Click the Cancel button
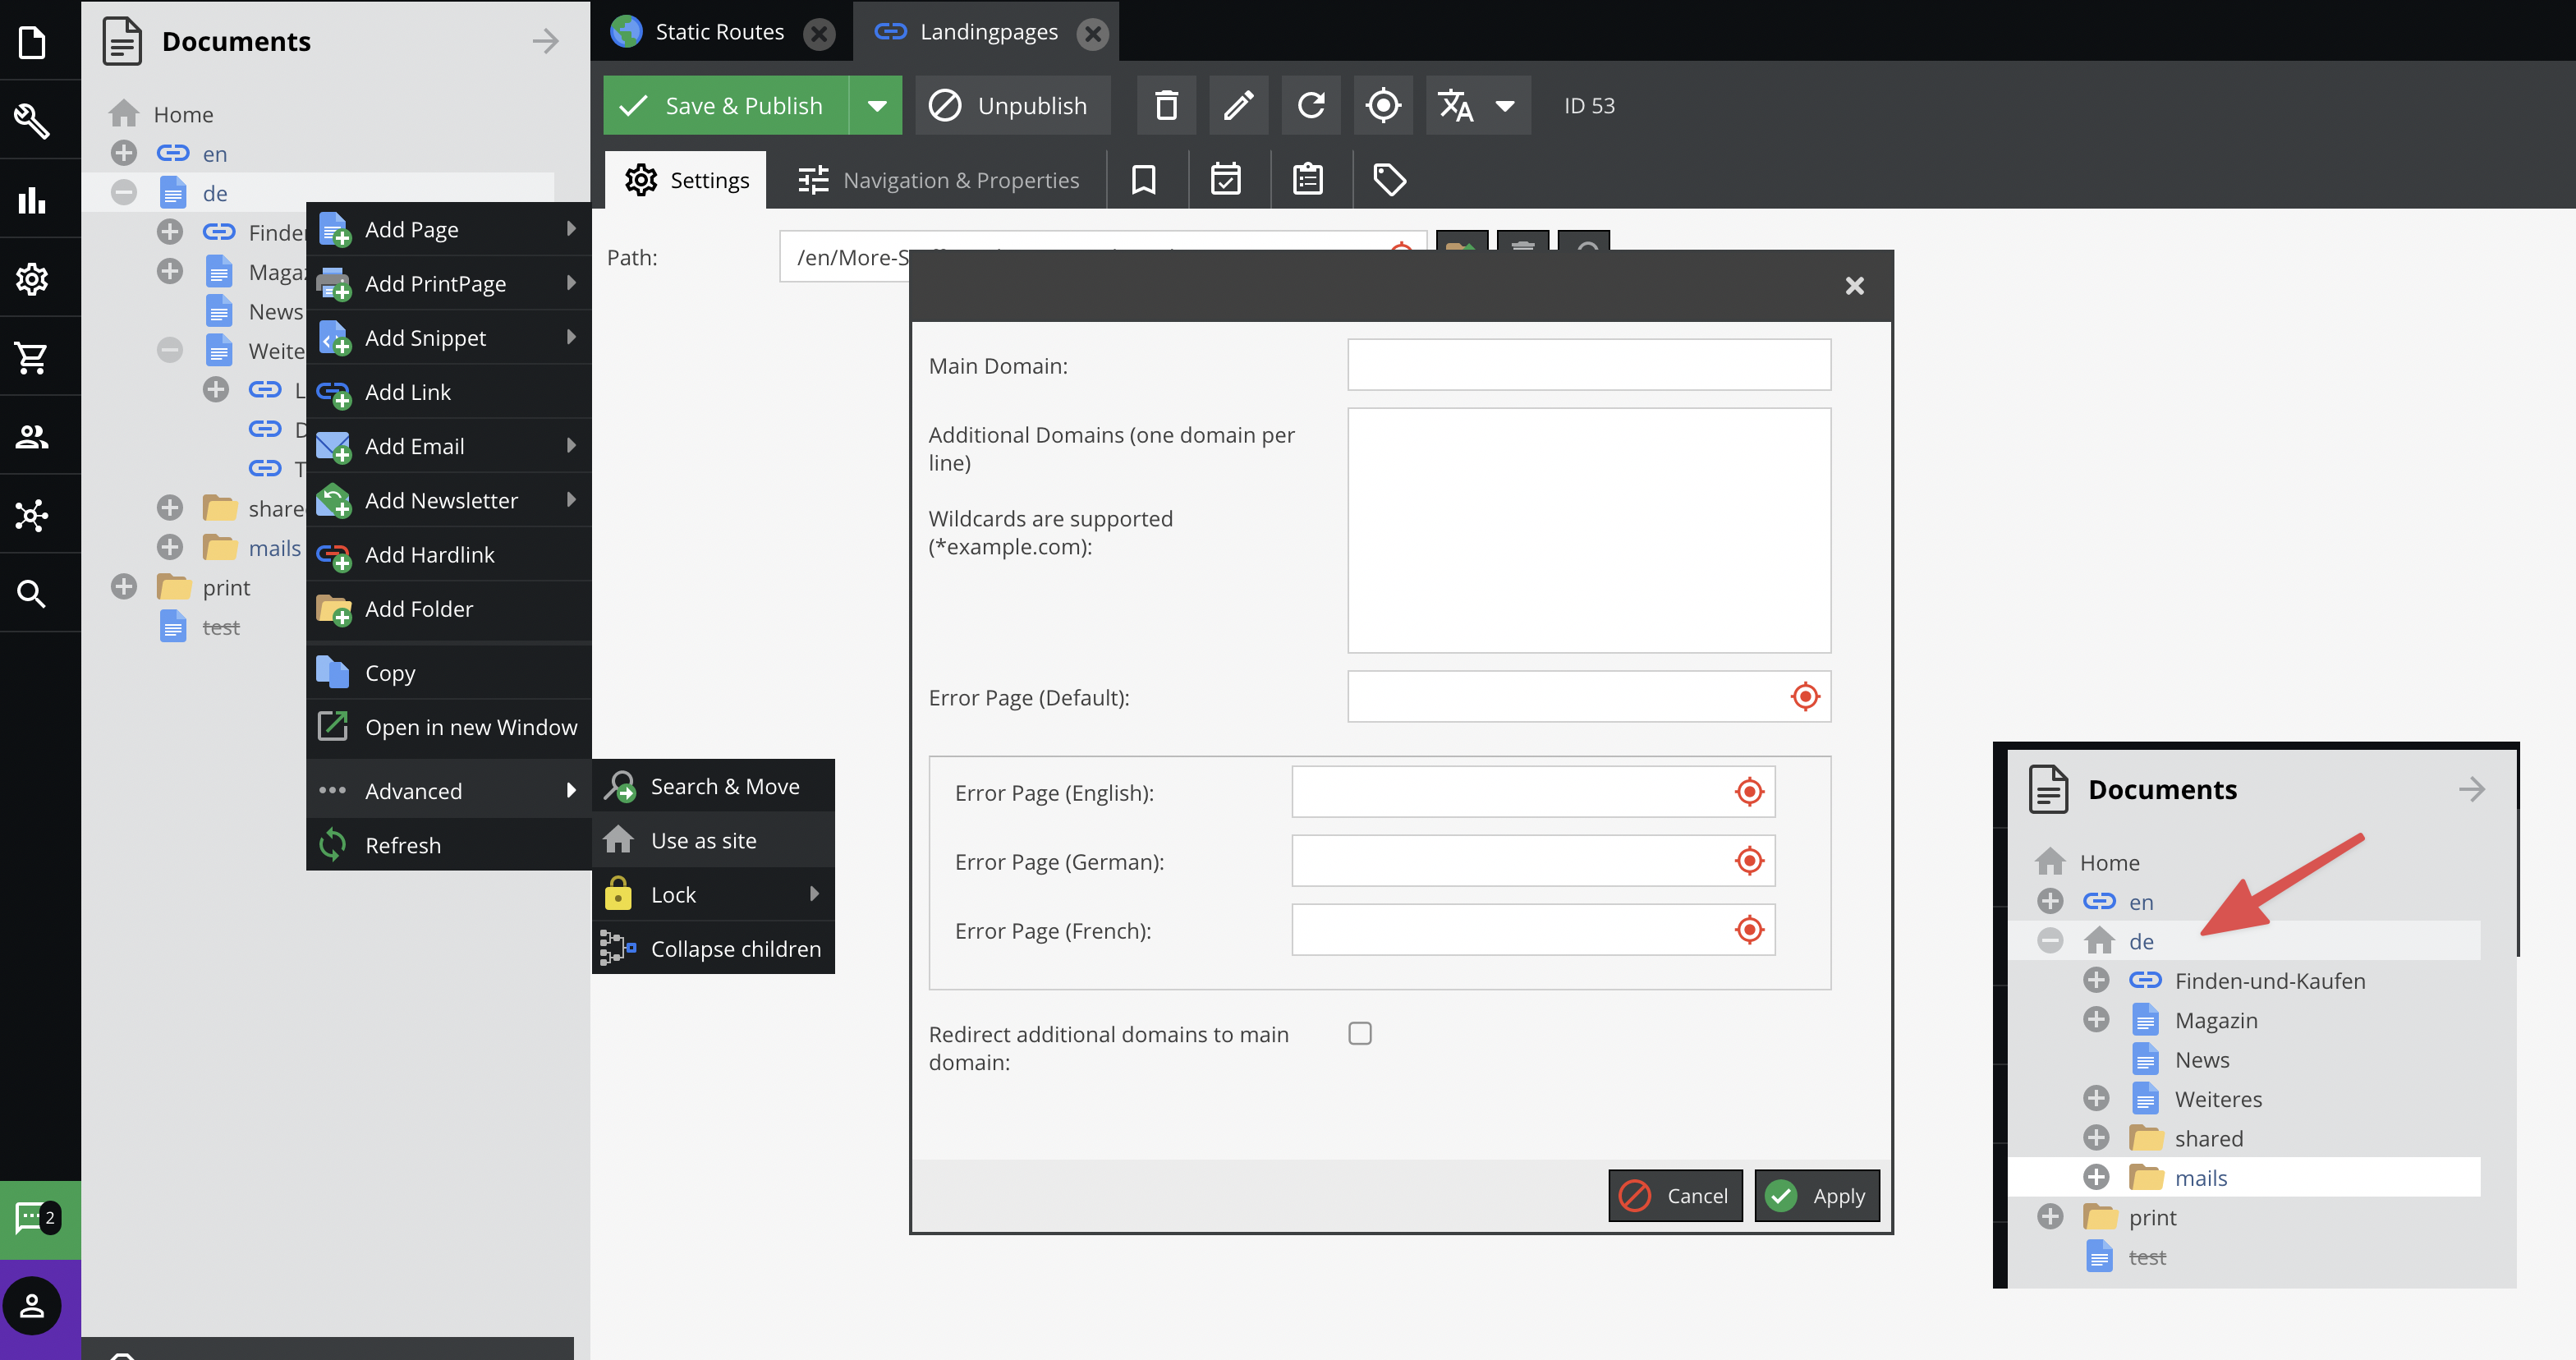 (x=1675, y=1195)
